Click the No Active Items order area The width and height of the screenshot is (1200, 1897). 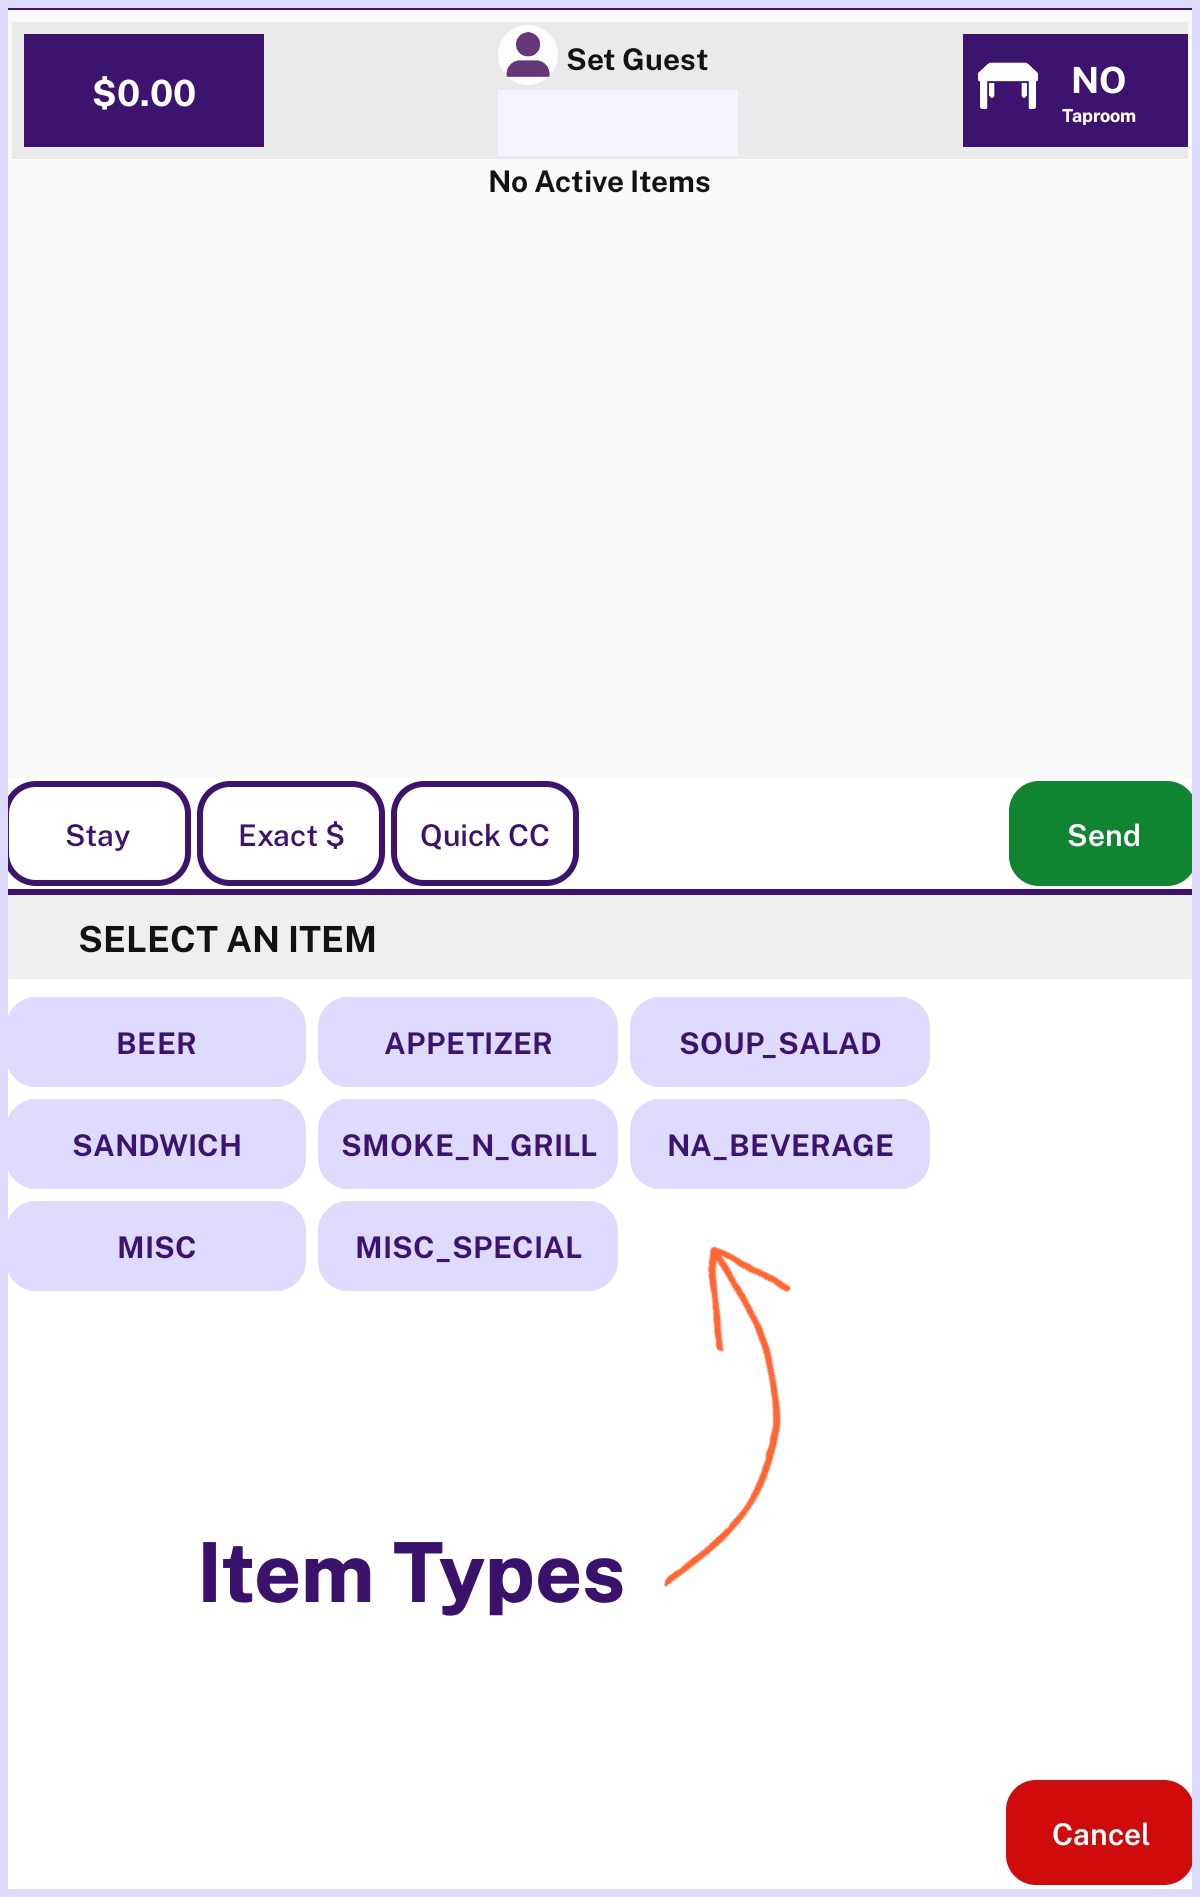(600, 468)
